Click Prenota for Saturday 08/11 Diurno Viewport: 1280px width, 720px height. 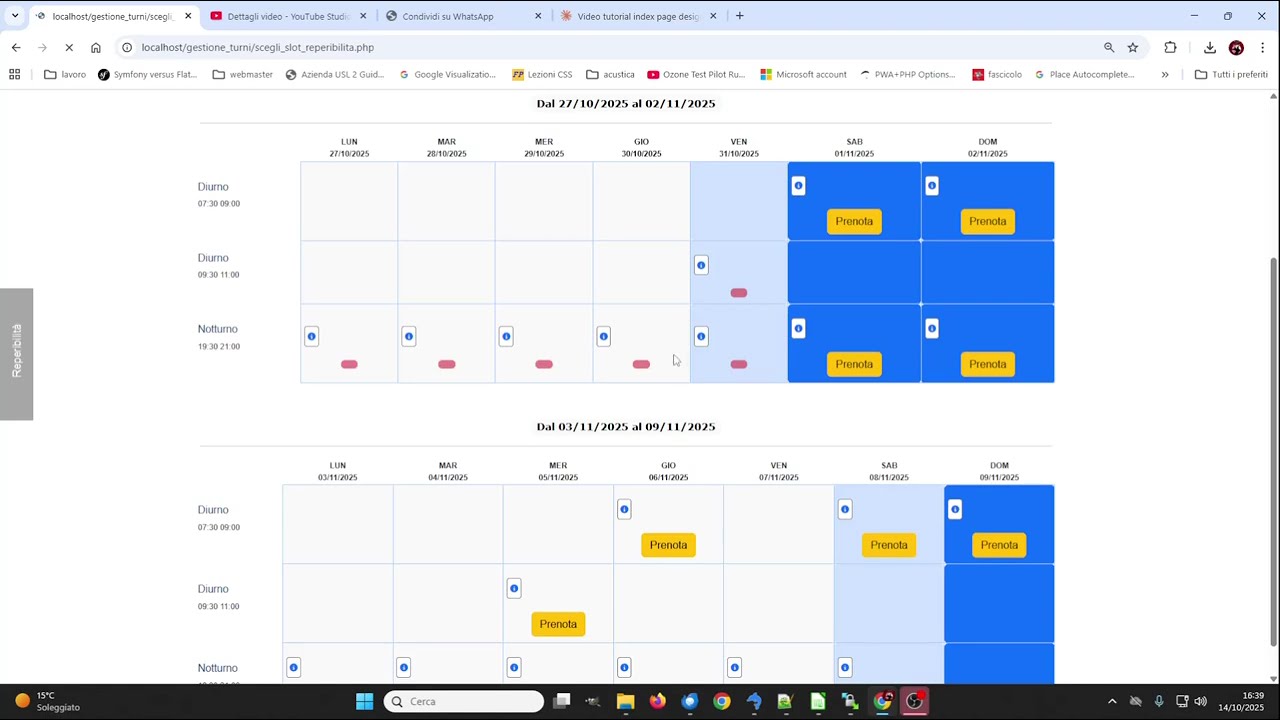point(889,545)
